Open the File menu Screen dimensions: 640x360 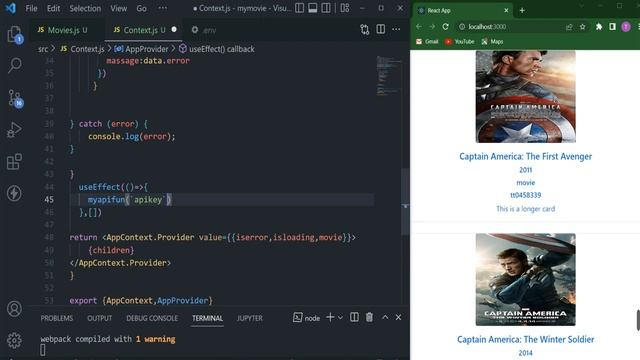[31, 8]
